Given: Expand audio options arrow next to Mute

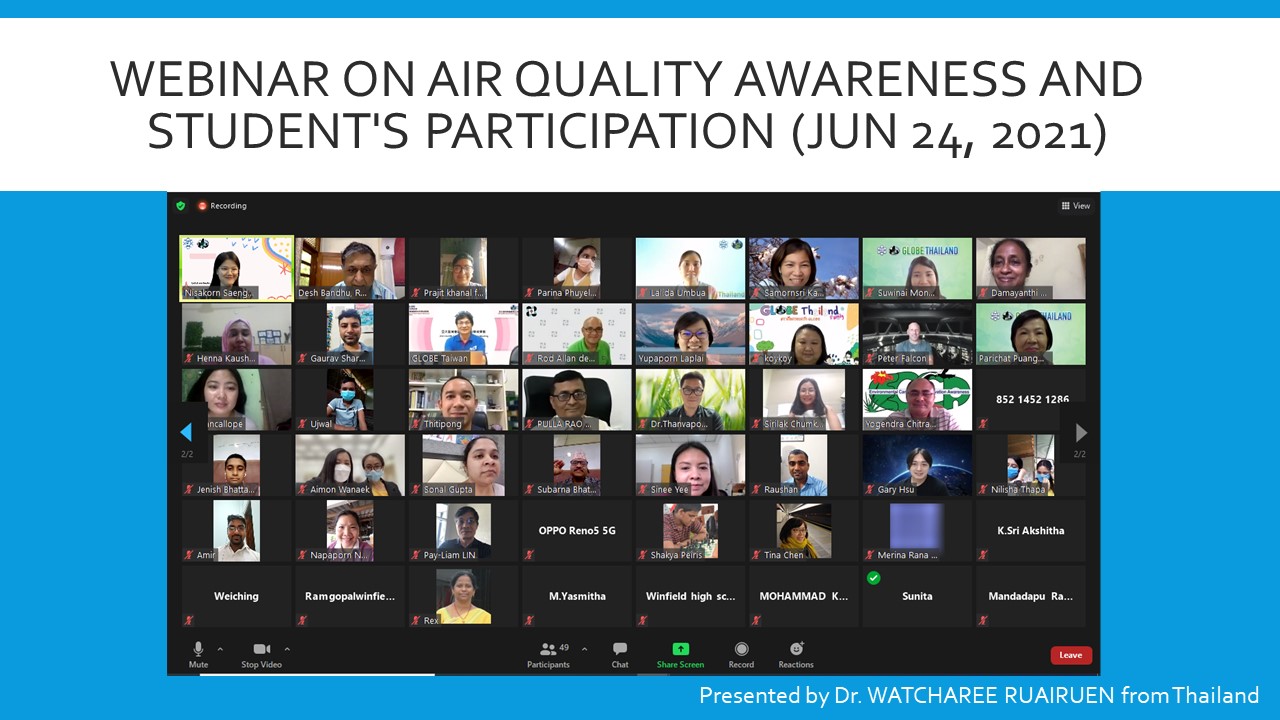Looking at the screenshot, I should point(220,649).
